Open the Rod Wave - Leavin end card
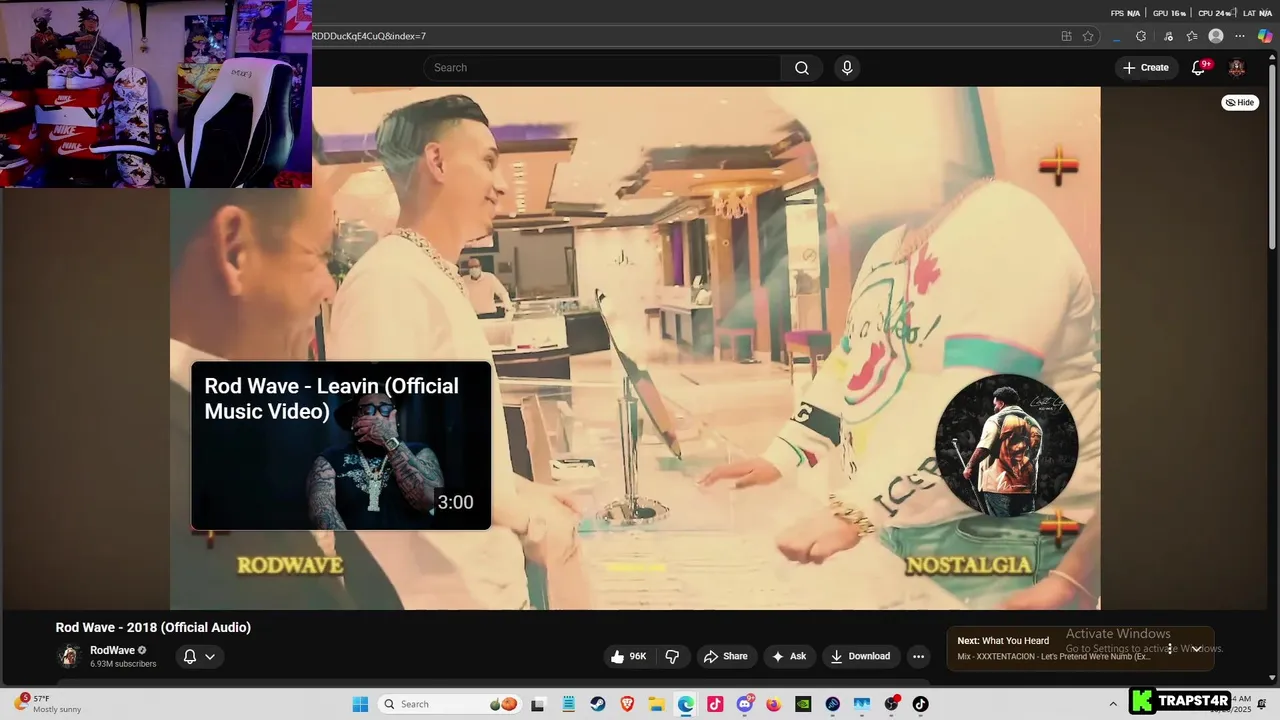Viewport: 1280px width, 720px height. [x=341, y=446]
